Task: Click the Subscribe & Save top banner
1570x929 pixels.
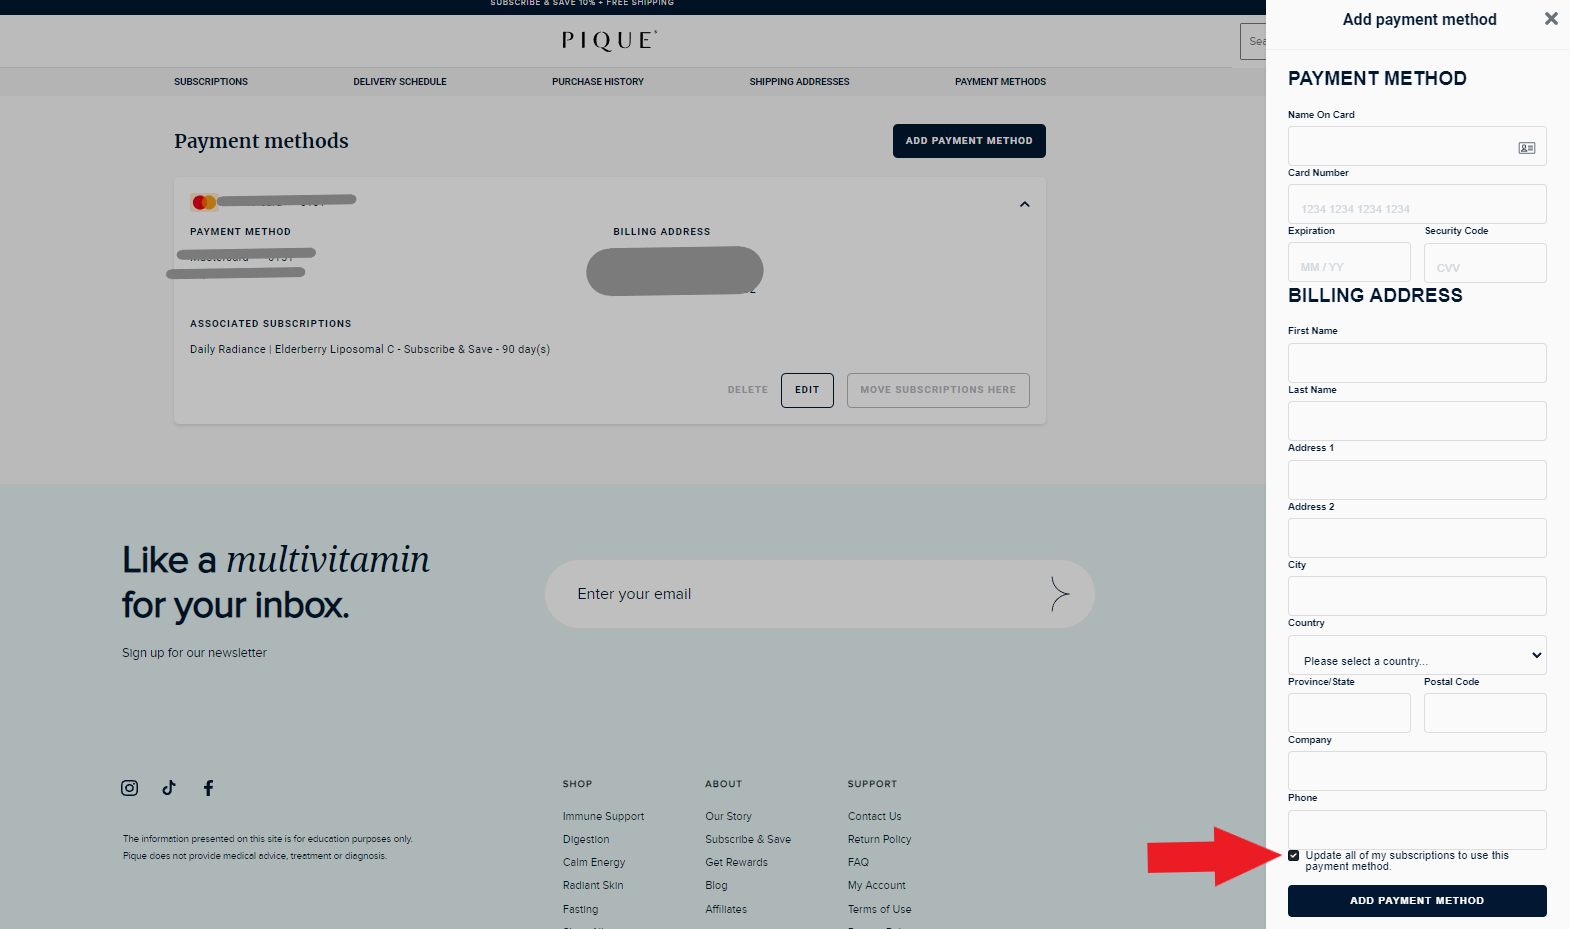Action: [x=582, y=4]
